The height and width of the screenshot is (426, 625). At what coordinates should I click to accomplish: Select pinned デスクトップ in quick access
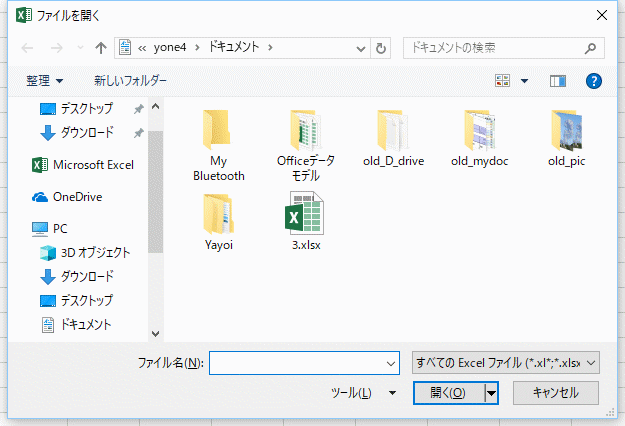coord(77,108)
